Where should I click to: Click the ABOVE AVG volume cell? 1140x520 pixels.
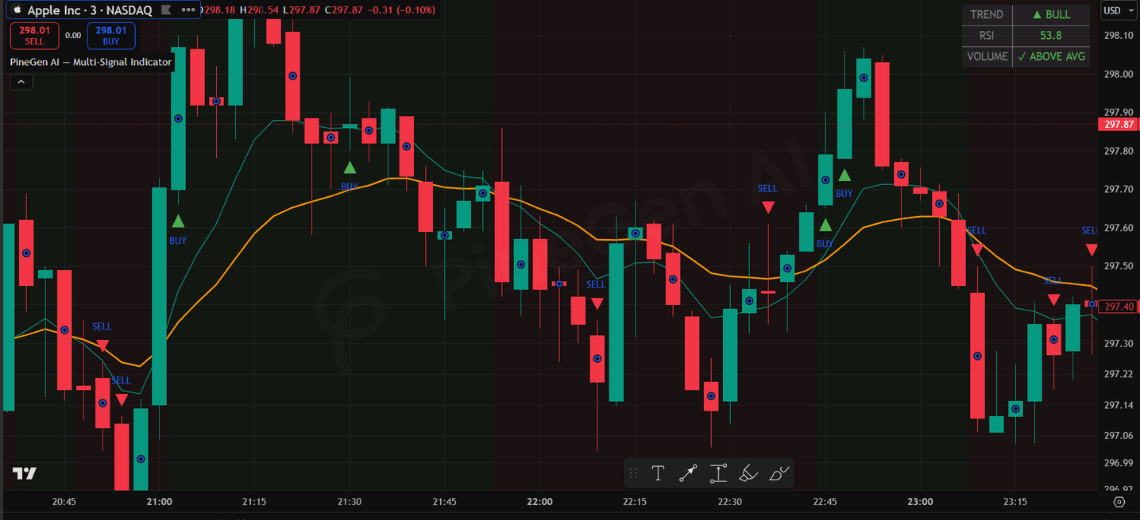1051,56
